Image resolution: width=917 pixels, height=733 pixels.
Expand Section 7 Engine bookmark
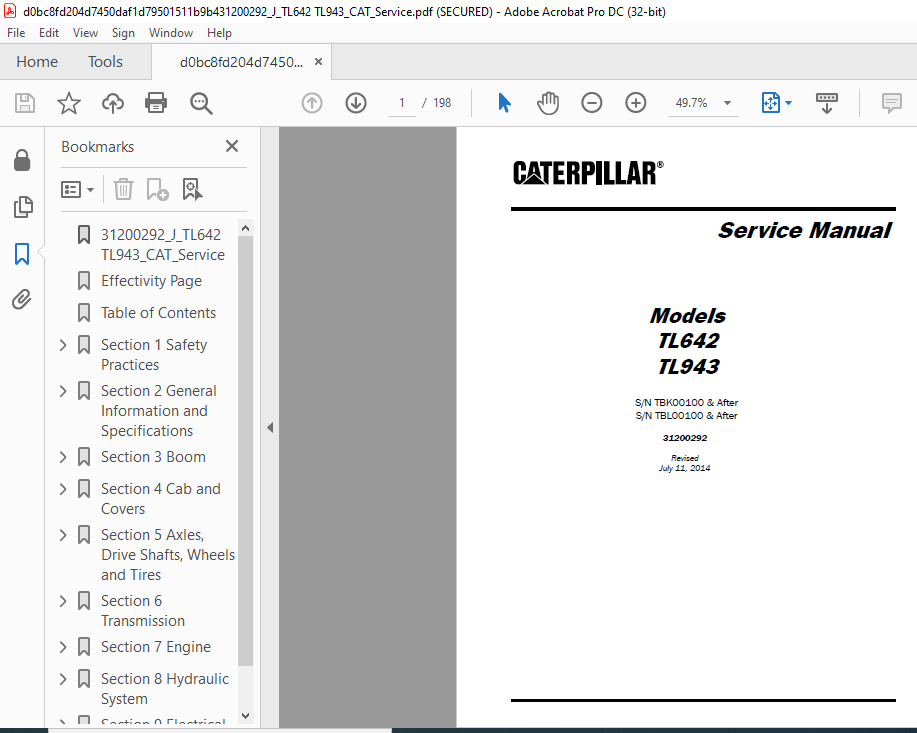coord(63,647)
